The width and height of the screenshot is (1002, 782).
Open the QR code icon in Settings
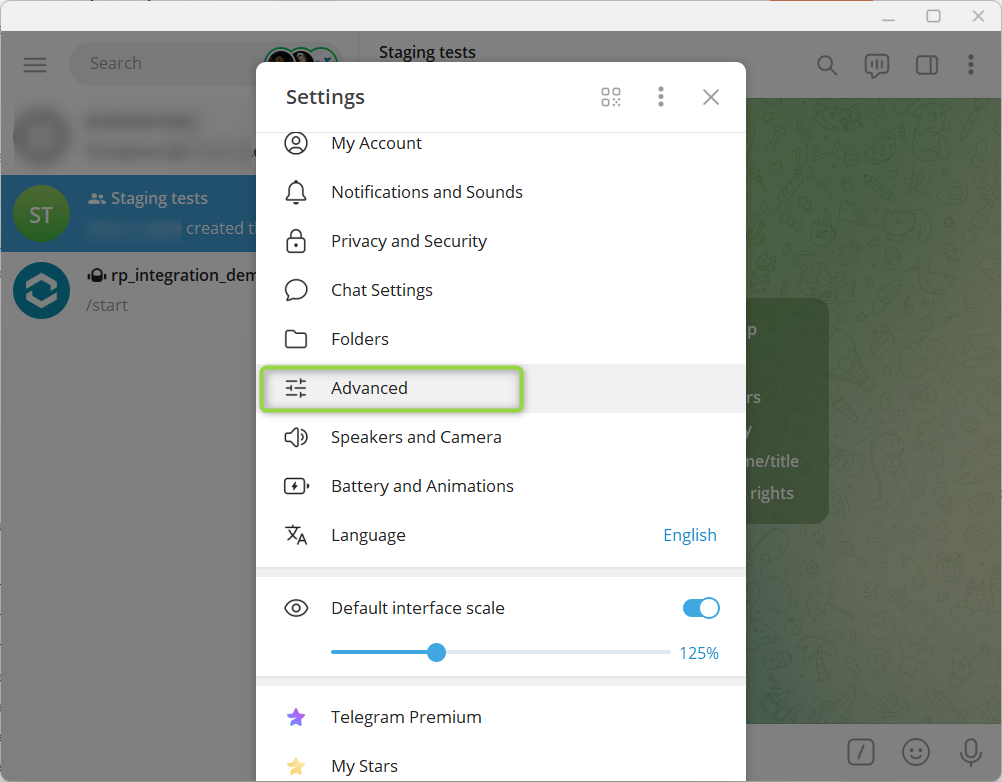tap(610, 97)
